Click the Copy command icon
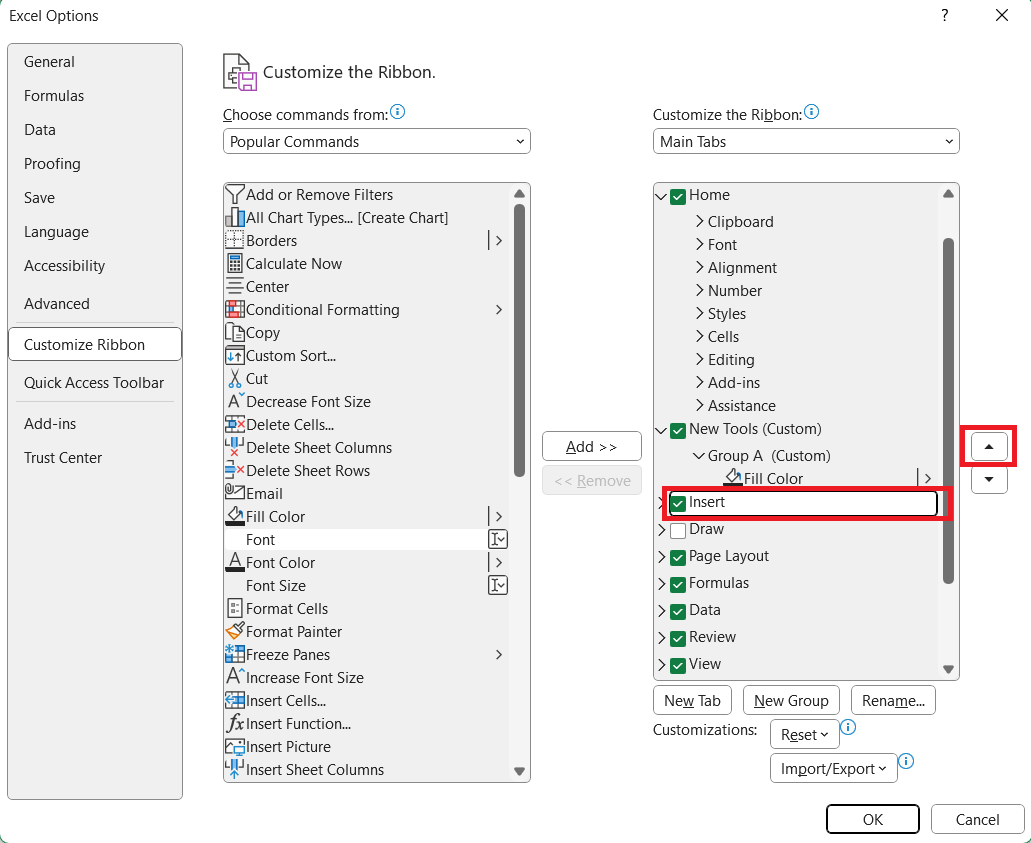Image resolution: width=1031 pixels, height=843 pixels. coord(235,333)
